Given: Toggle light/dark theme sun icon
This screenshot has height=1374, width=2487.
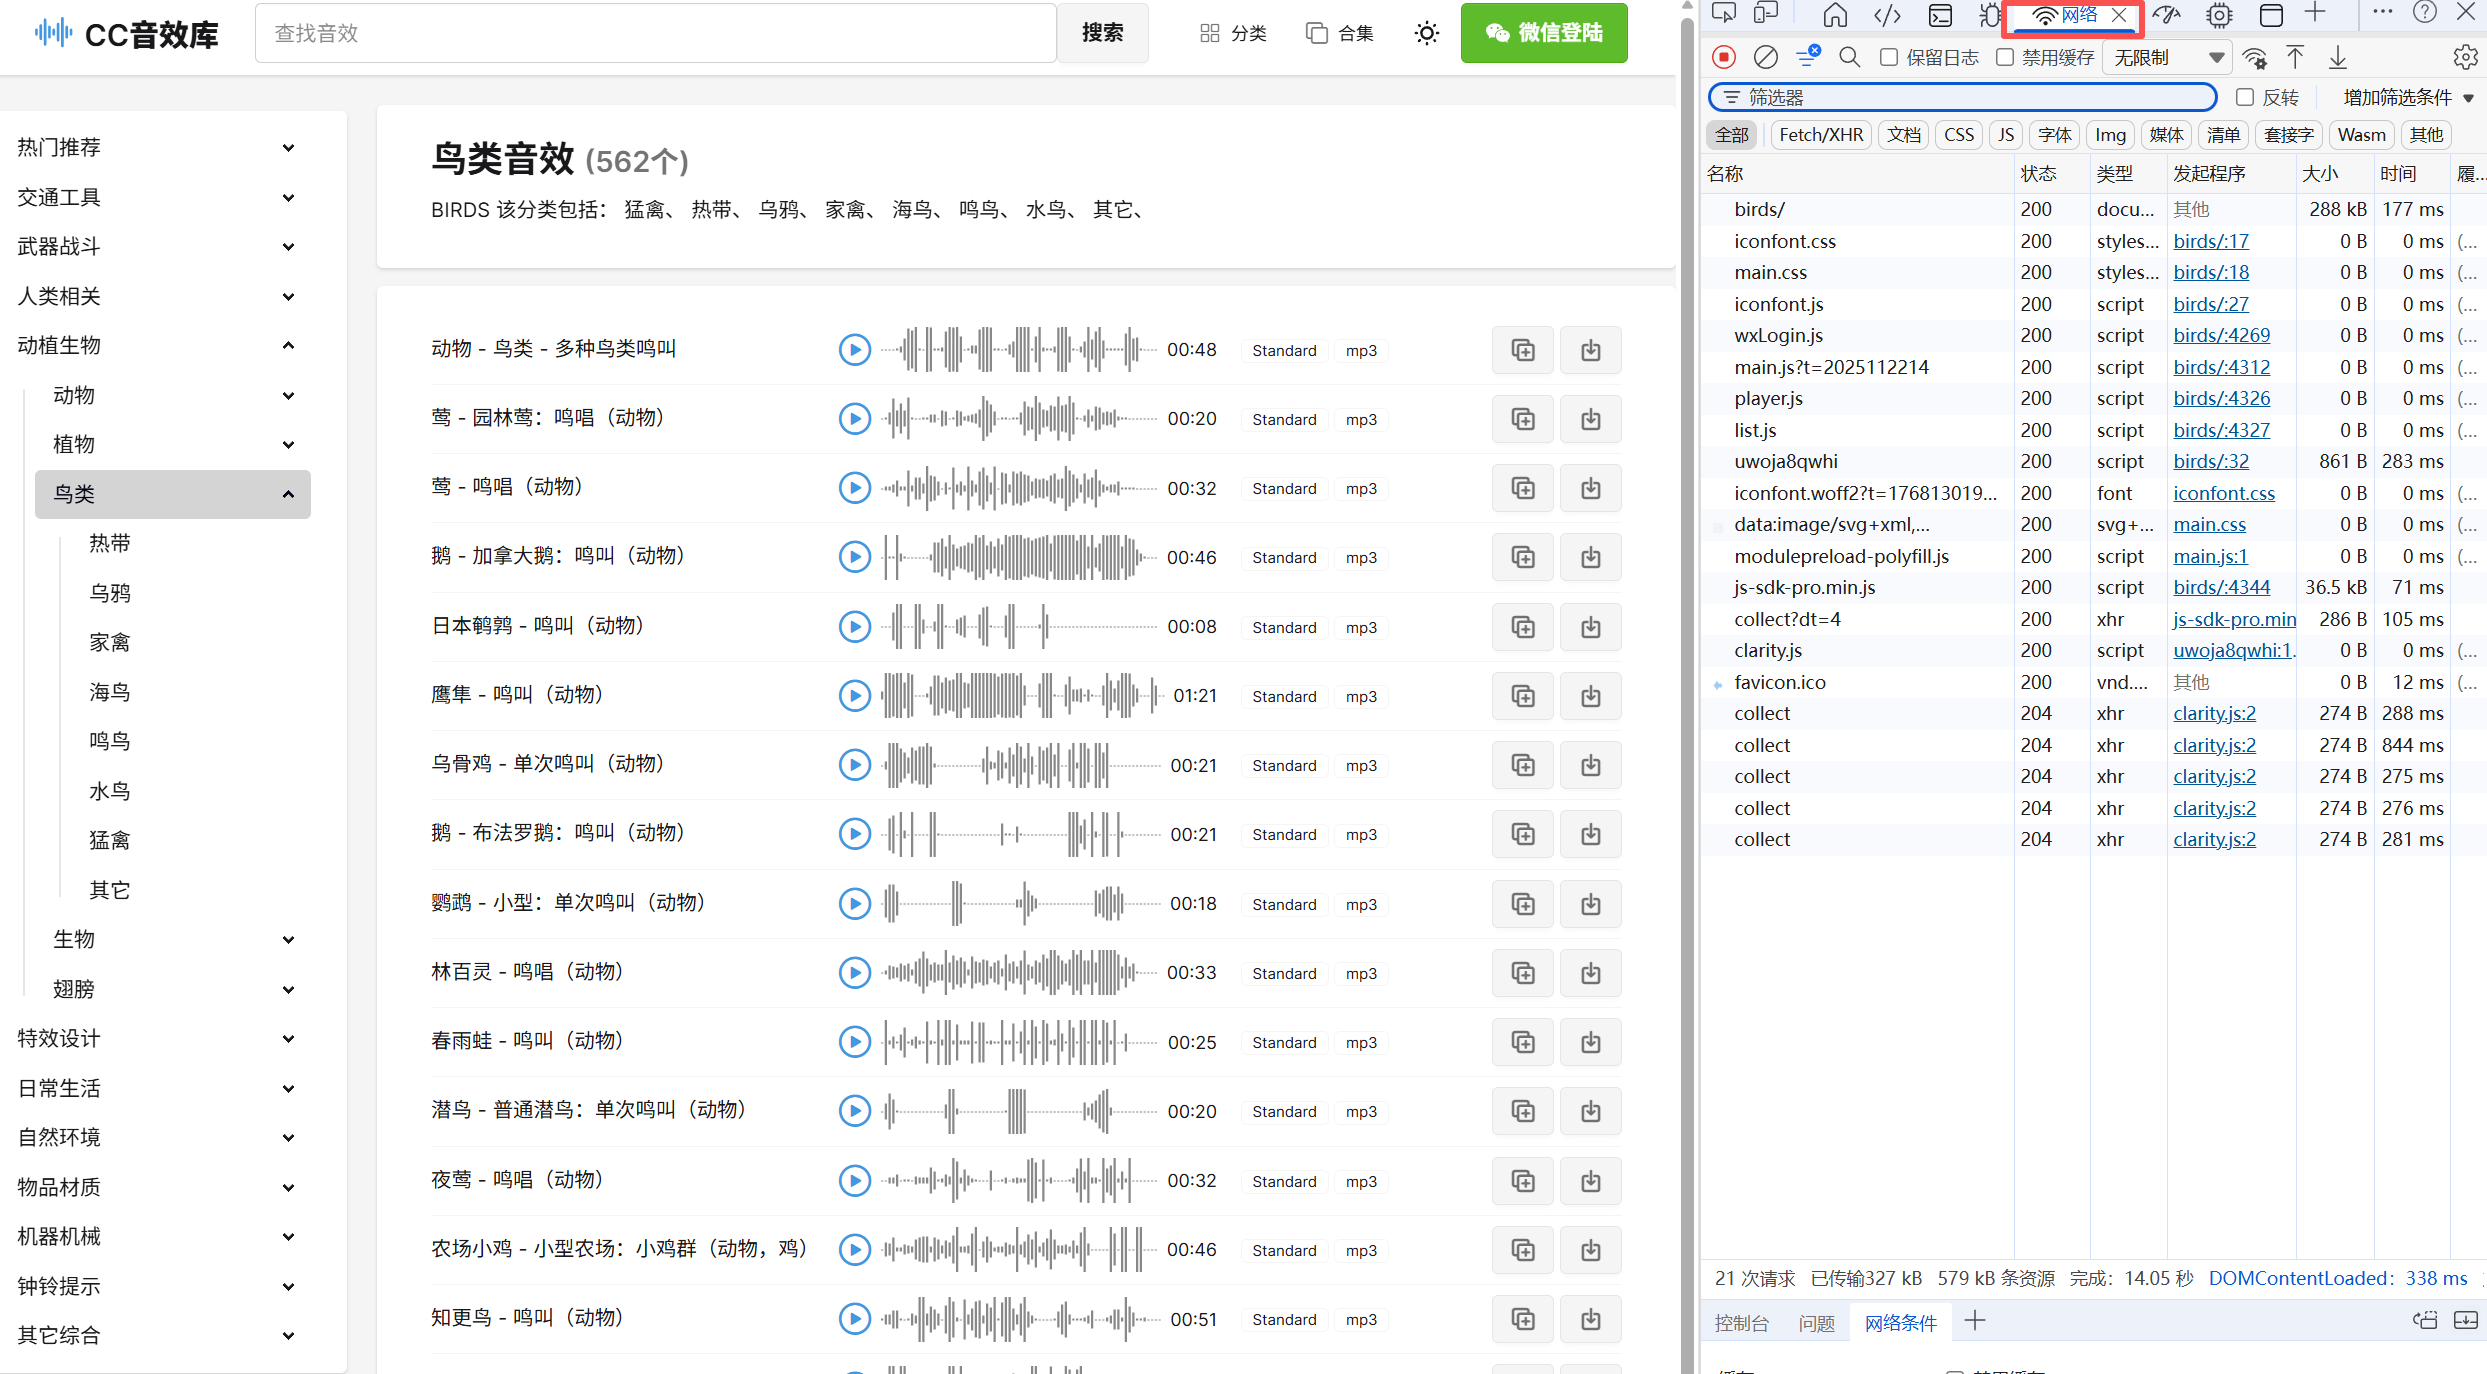Looking at the screenshot, I should [1426, 33].
